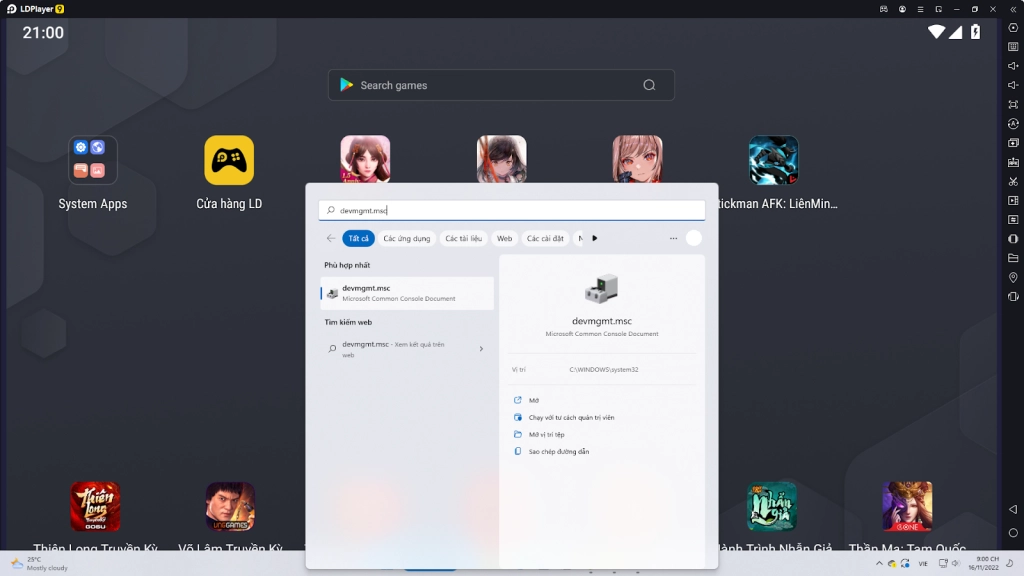This screenshot has height=576, width=1024.
Task: Click the taskbar volume speaker icon
Action: coord(955,564)
